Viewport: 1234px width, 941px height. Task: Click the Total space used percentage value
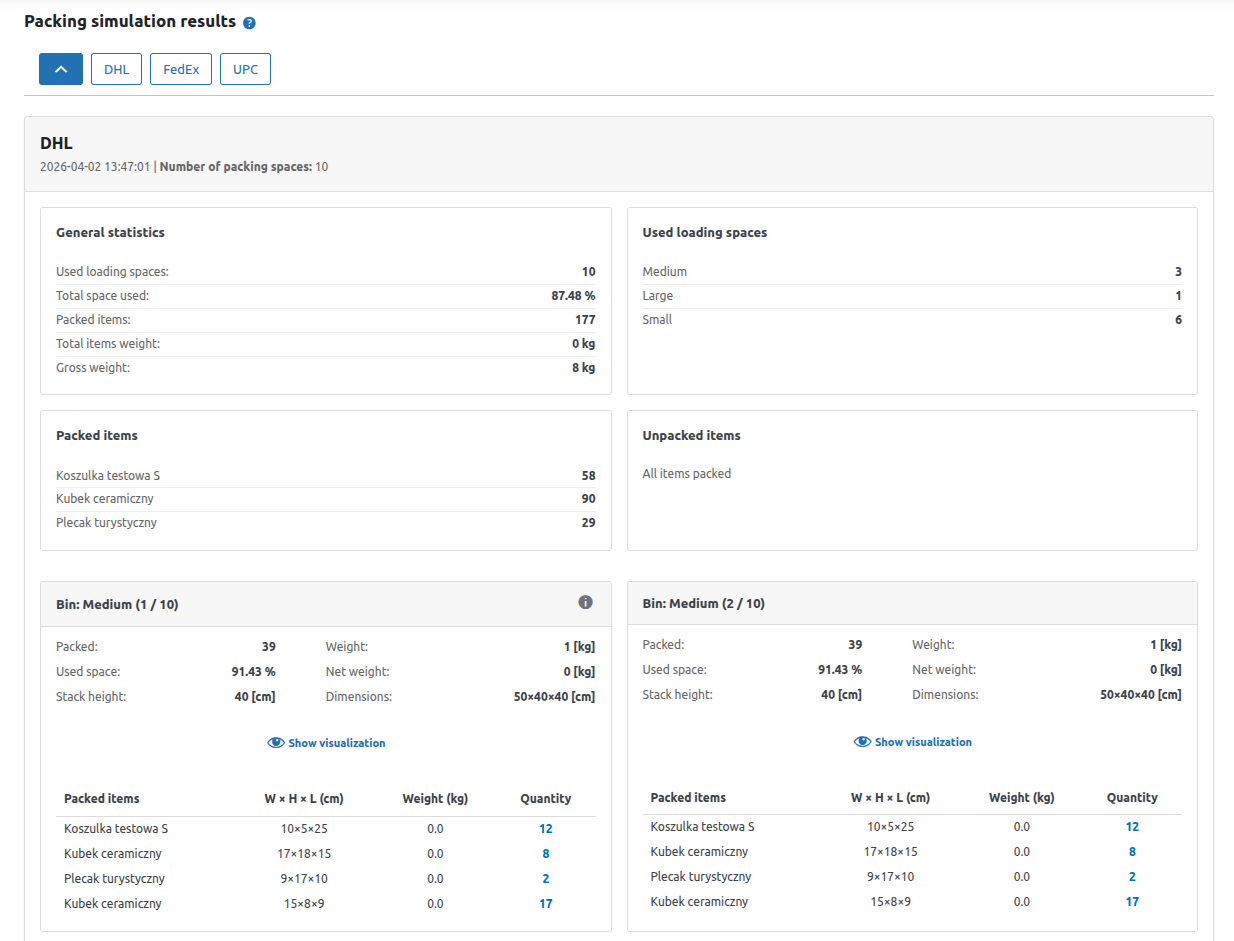575,295
